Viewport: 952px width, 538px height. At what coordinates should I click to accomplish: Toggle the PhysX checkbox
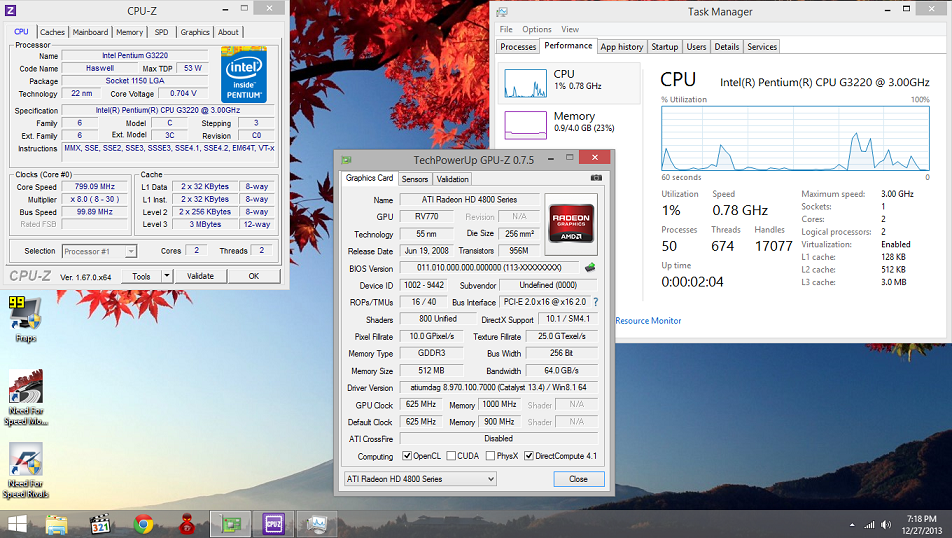(x=491, y=456)
